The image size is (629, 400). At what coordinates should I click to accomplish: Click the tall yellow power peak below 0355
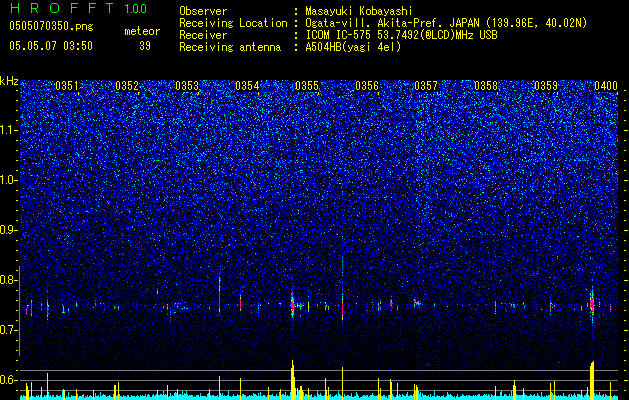(x=292, y=380)
